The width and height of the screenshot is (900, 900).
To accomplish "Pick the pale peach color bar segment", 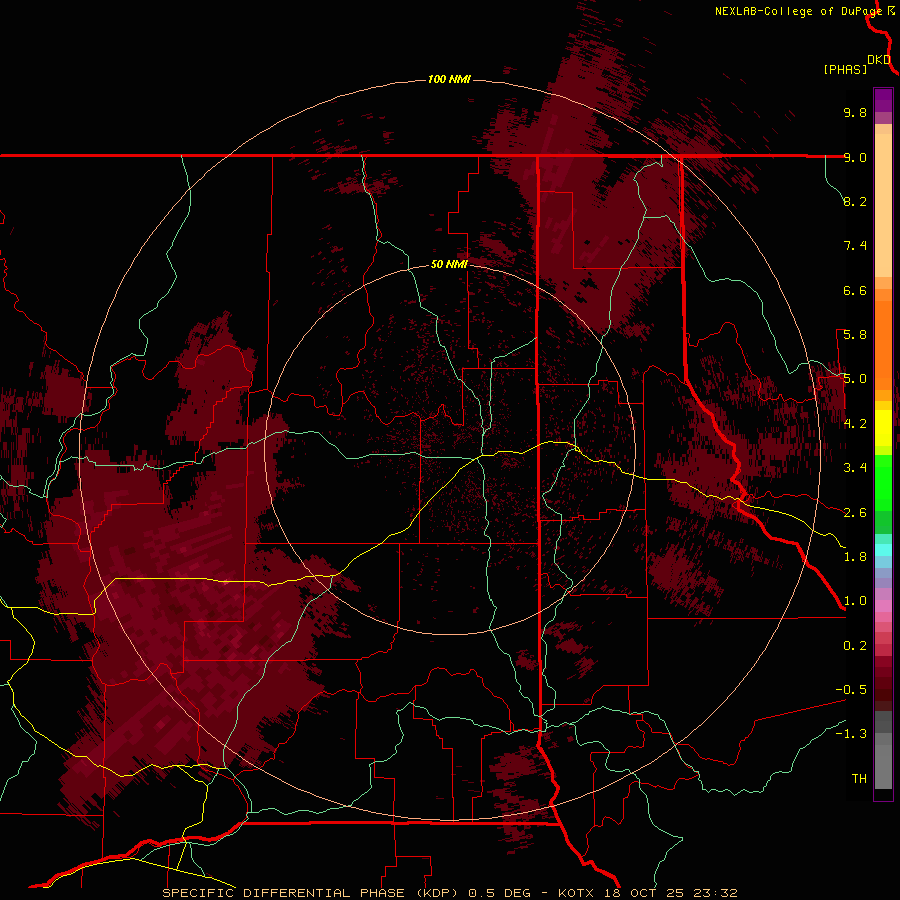I will [x=883, y=205].
